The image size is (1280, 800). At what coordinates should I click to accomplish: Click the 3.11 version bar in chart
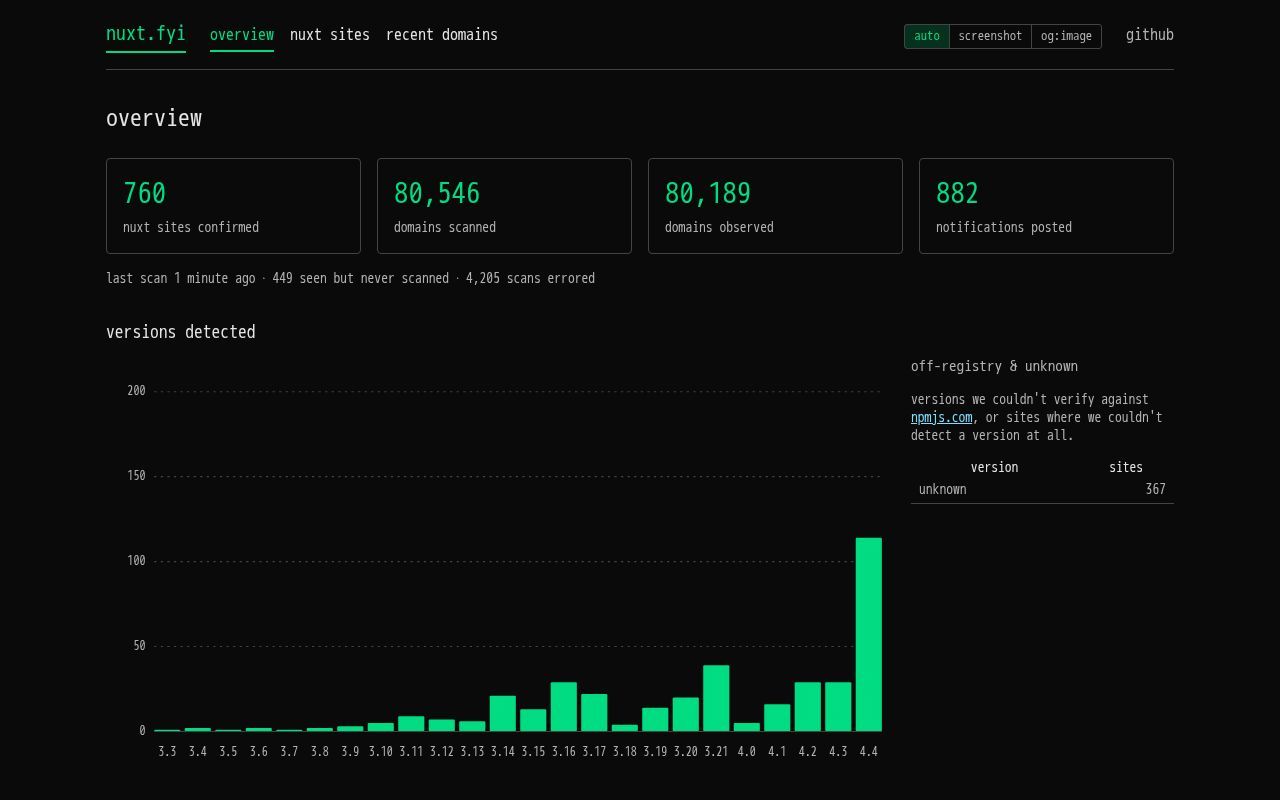click(411, 724)
